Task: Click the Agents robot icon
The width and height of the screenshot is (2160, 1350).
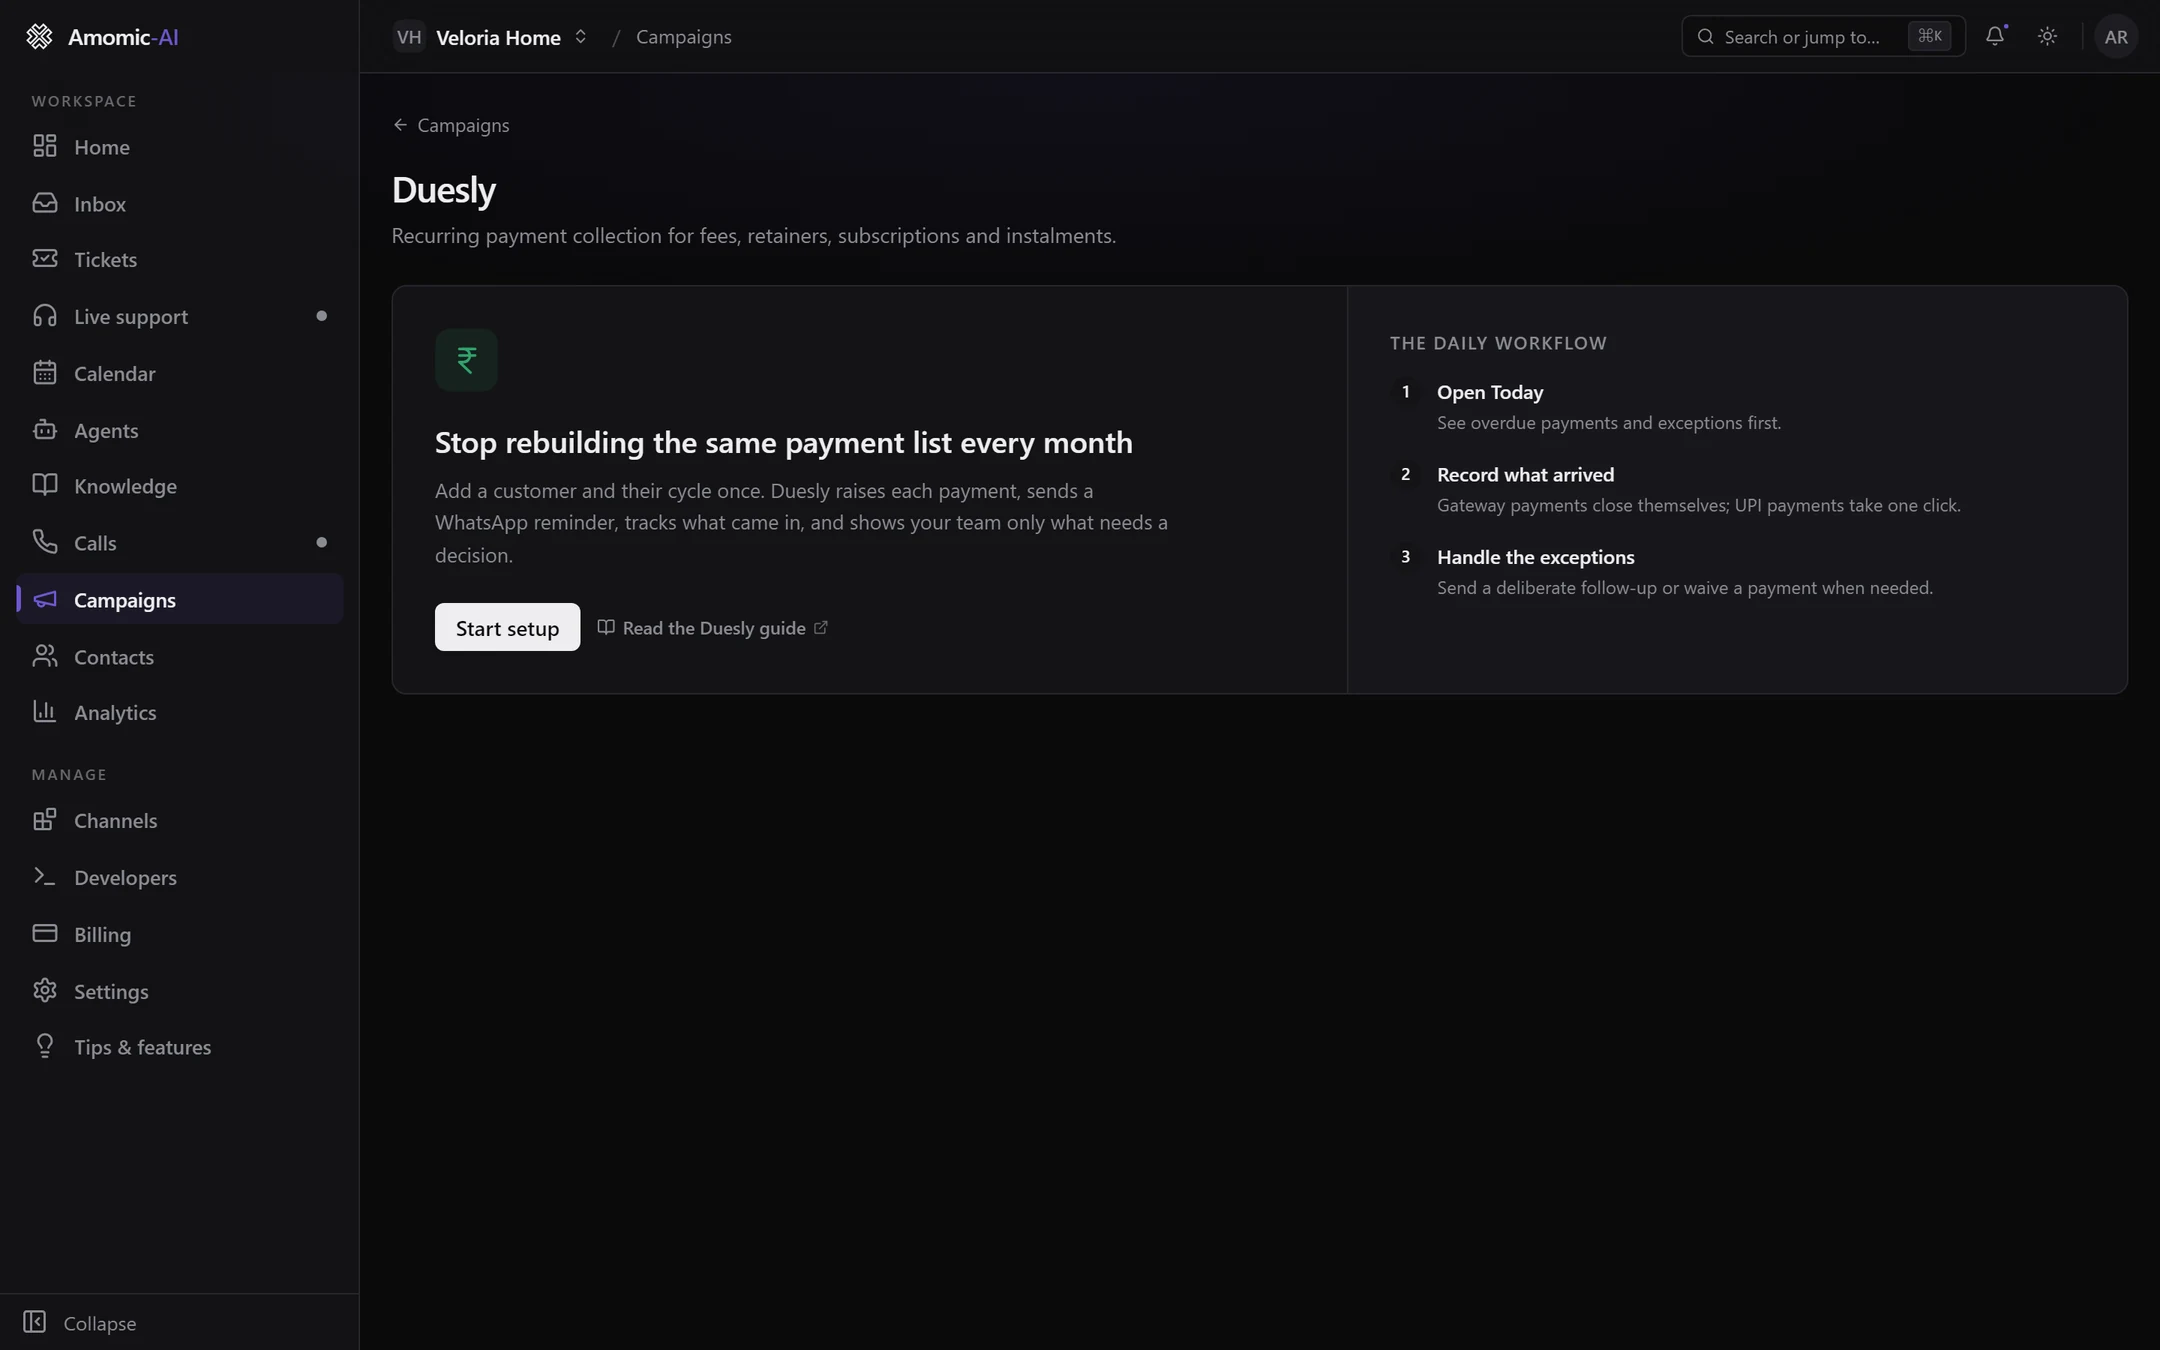Action: tap(44, 430)
